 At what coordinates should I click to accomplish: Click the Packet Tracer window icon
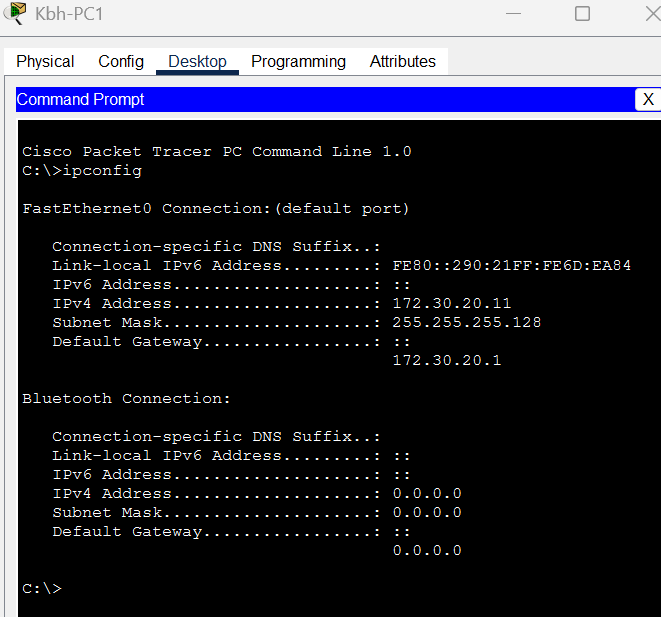click(15, 13)
